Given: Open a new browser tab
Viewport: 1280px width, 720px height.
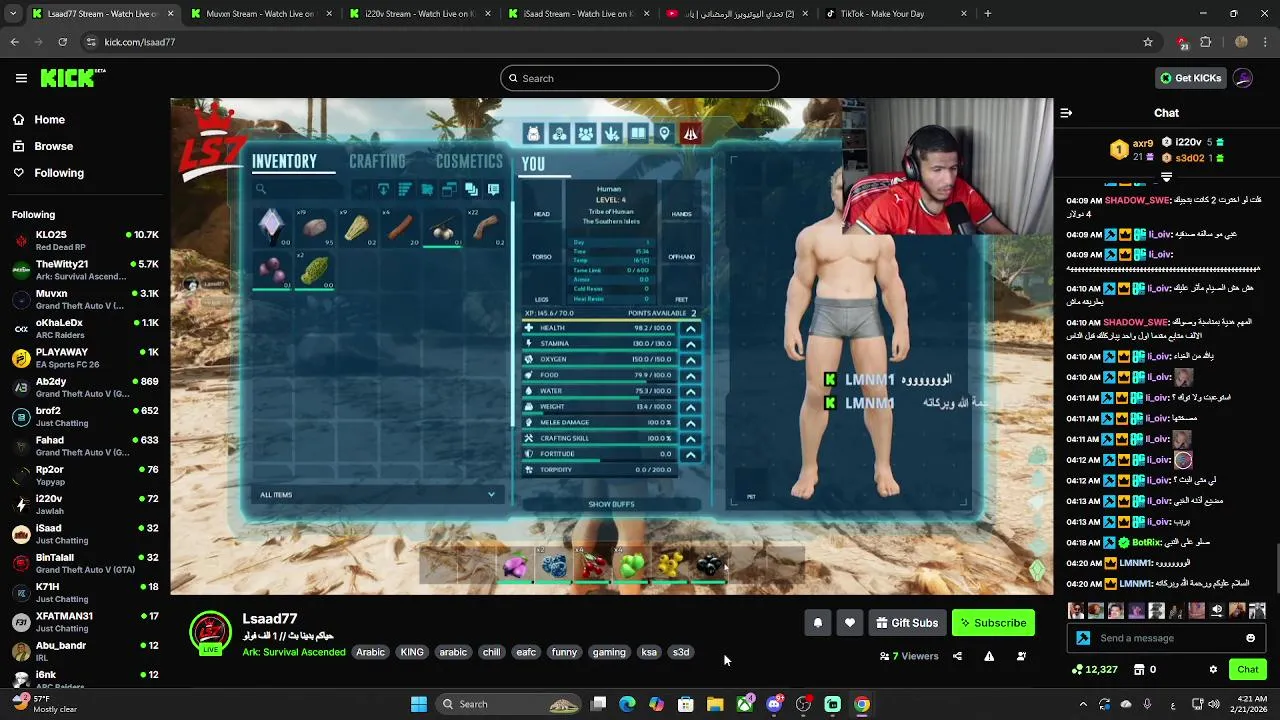Looking at the screenshot, I should [987, 14].
